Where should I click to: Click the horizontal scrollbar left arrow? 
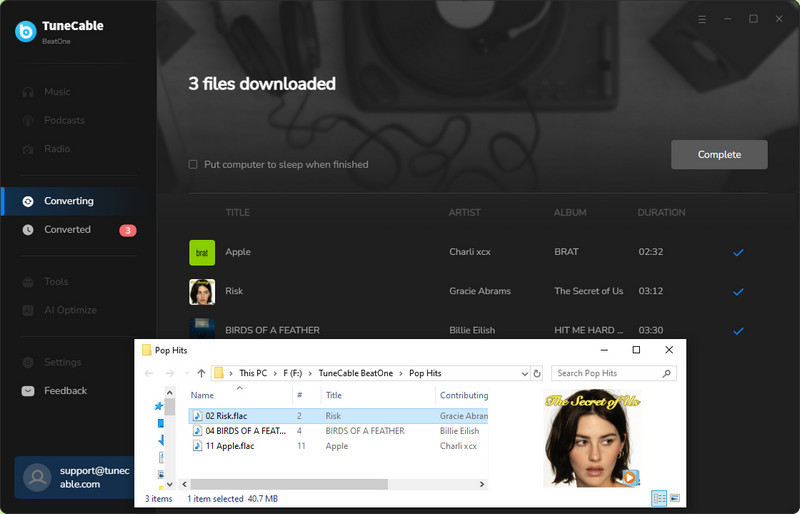pos(184,484)
